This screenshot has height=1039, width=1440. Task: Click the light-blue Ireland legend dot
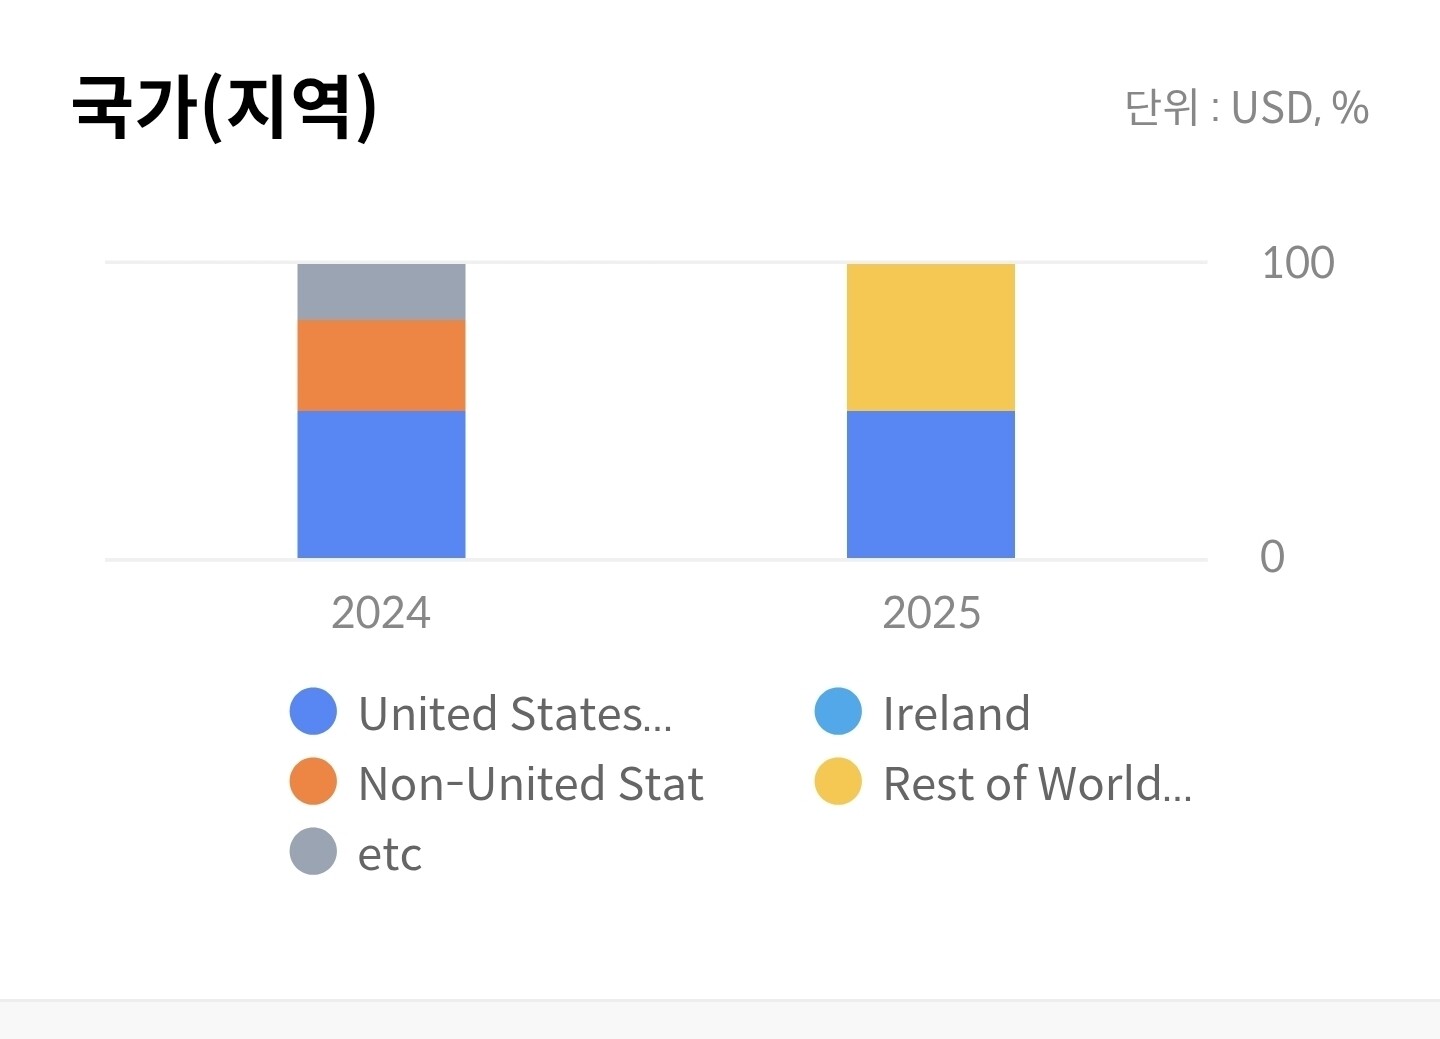point(838,712)
